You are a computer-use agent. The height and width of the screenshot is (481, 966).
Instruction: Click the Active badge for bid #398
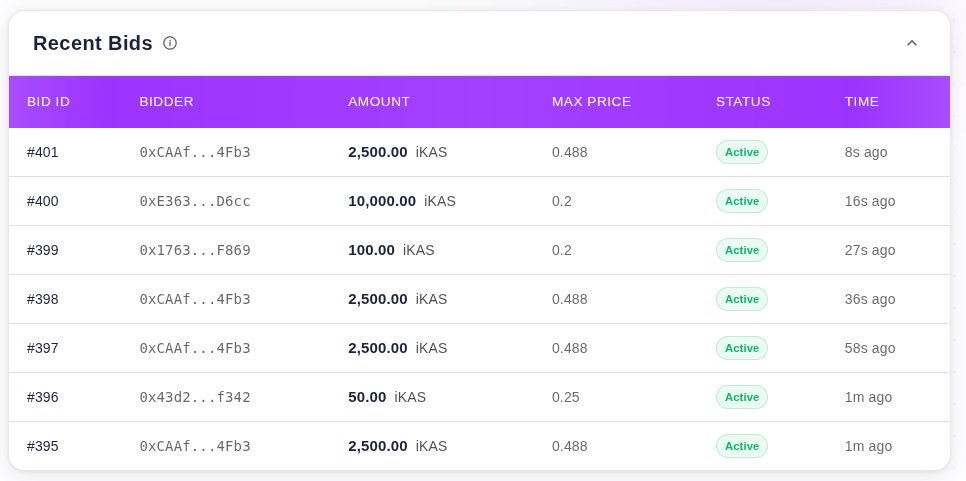click(x=742, y=299)
